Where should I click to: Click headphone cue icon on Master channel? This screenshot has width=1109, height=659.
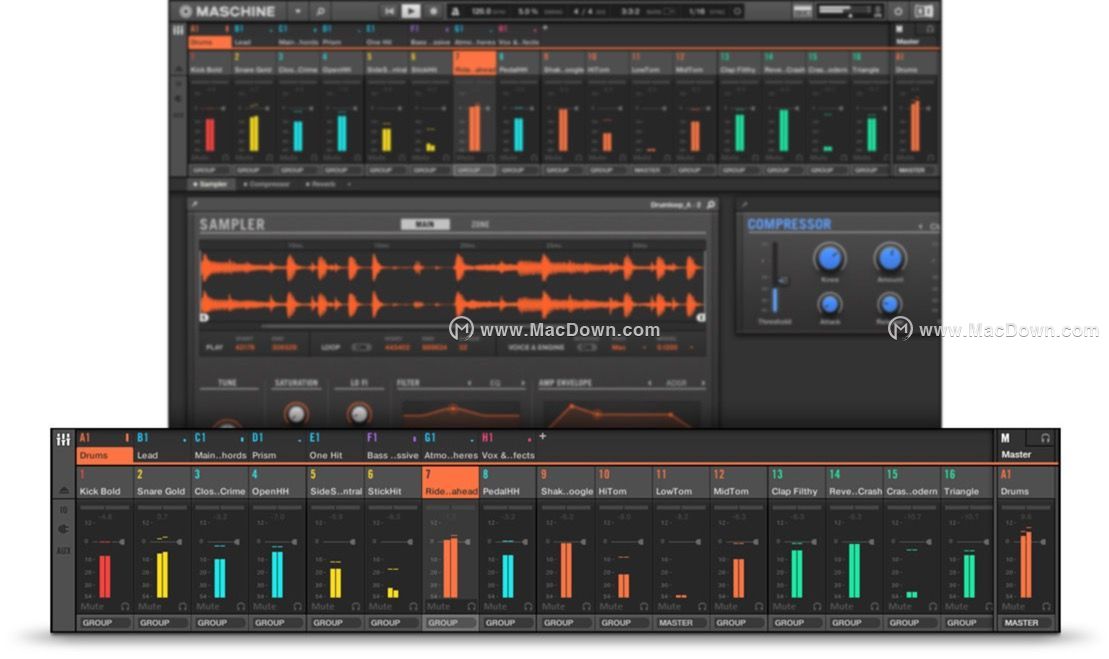(1045, 438)
